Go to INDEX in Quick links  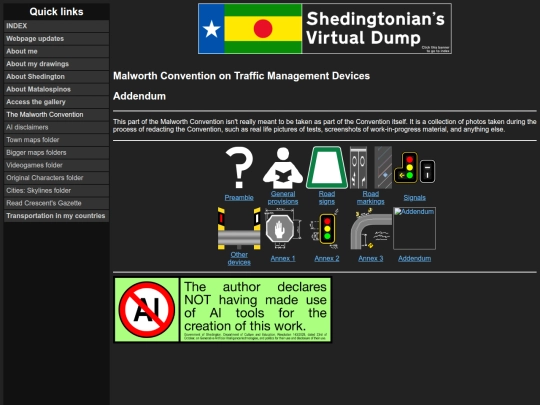tap(56, 26)
